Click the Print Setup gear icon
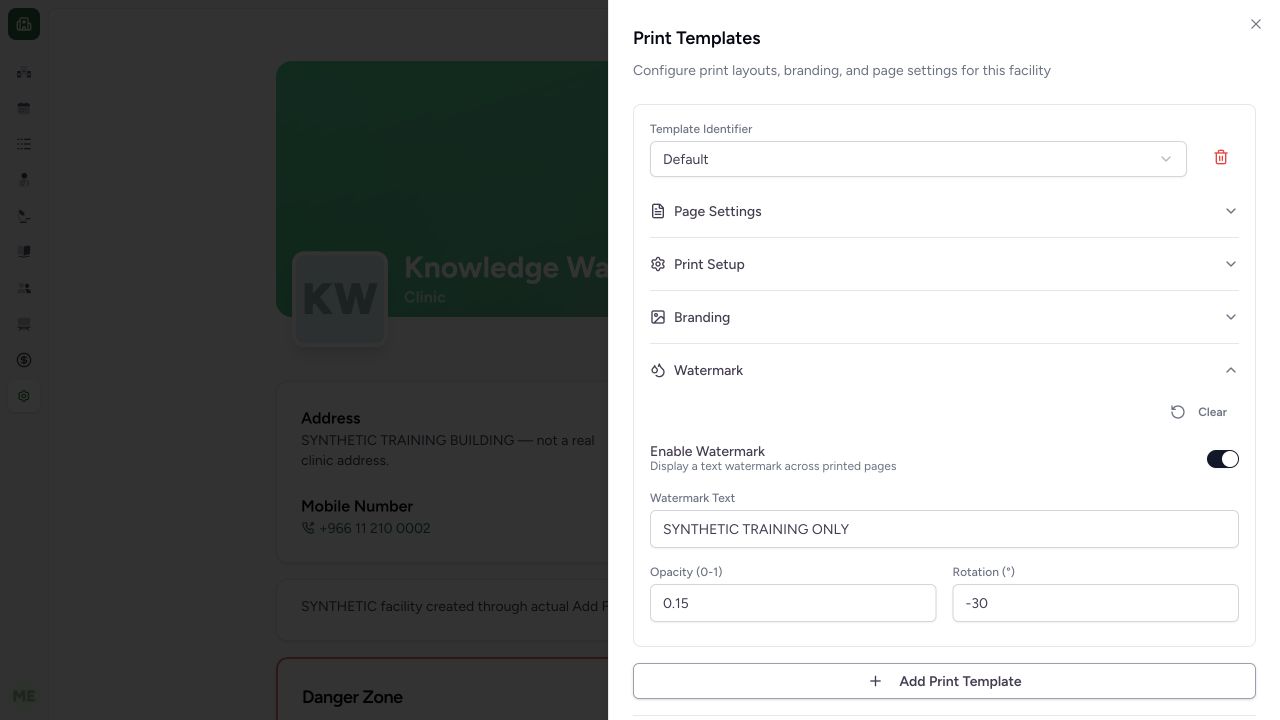The height and width of the screenshot is (720, 1280). (658, 264)
